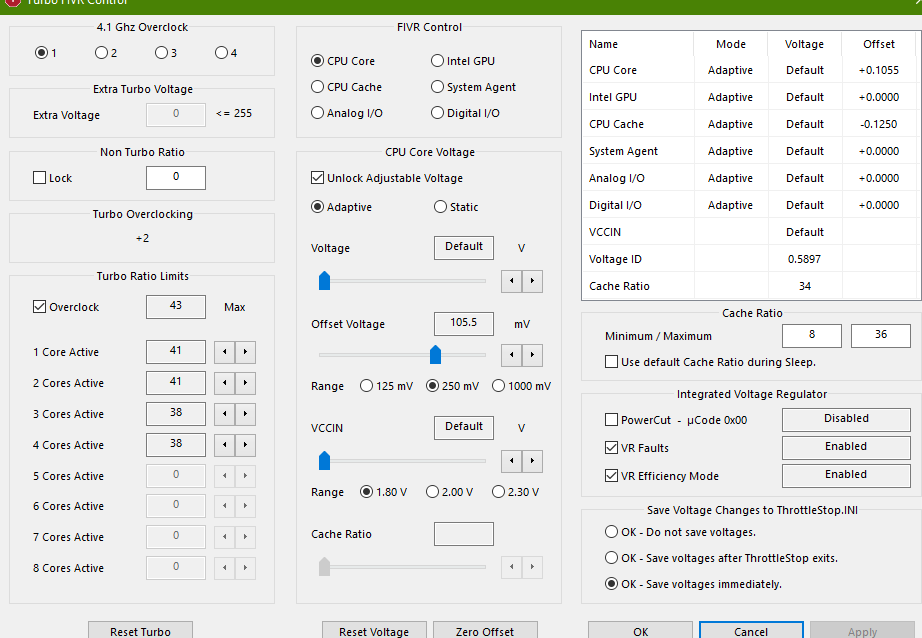This screenshot has height=638, width=922.
Task: Click the Zero Offset button
Action: tap(485, 631)
